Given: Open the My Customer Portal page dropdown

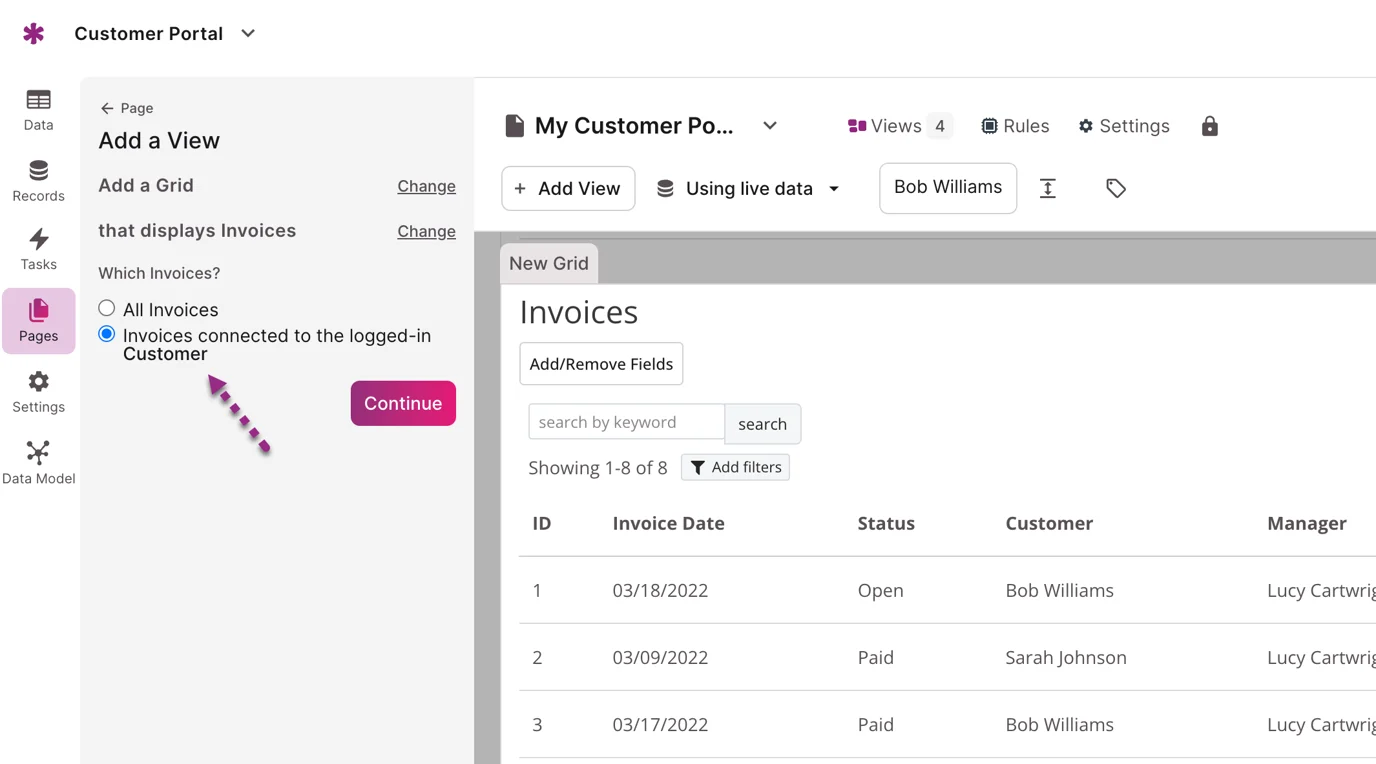Looking at the screenshot, I should pos(769,126).
